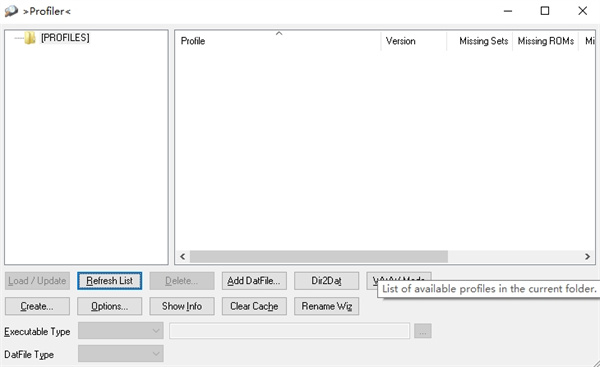Launch the Rename Wiz button
Screen dimensions: 600x367
(326, 306)
